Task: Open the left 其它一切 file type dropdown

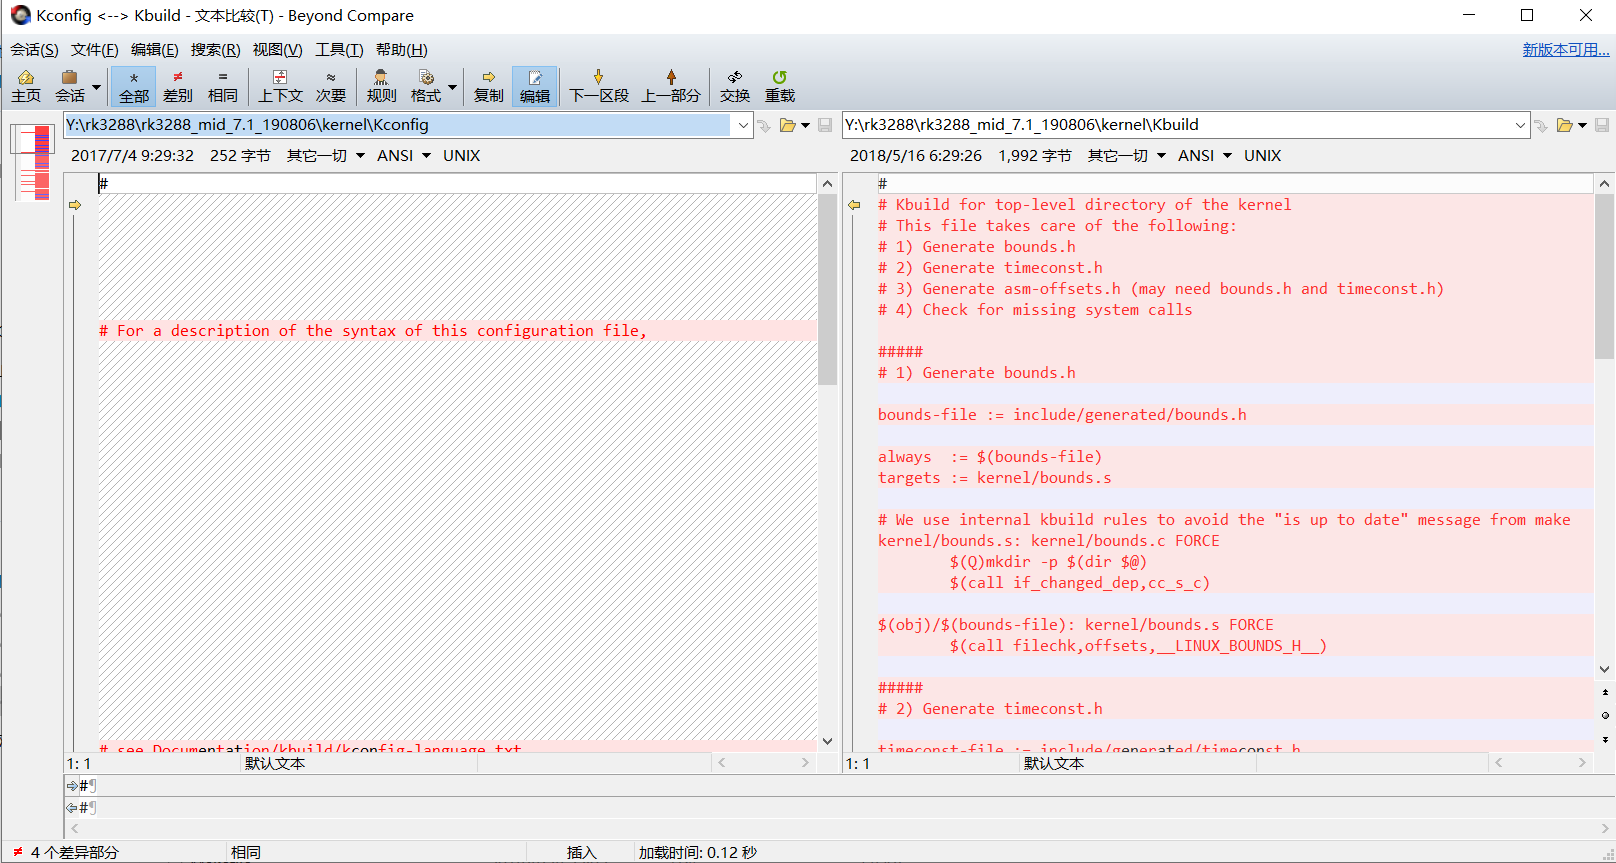Action: (326, 156)
